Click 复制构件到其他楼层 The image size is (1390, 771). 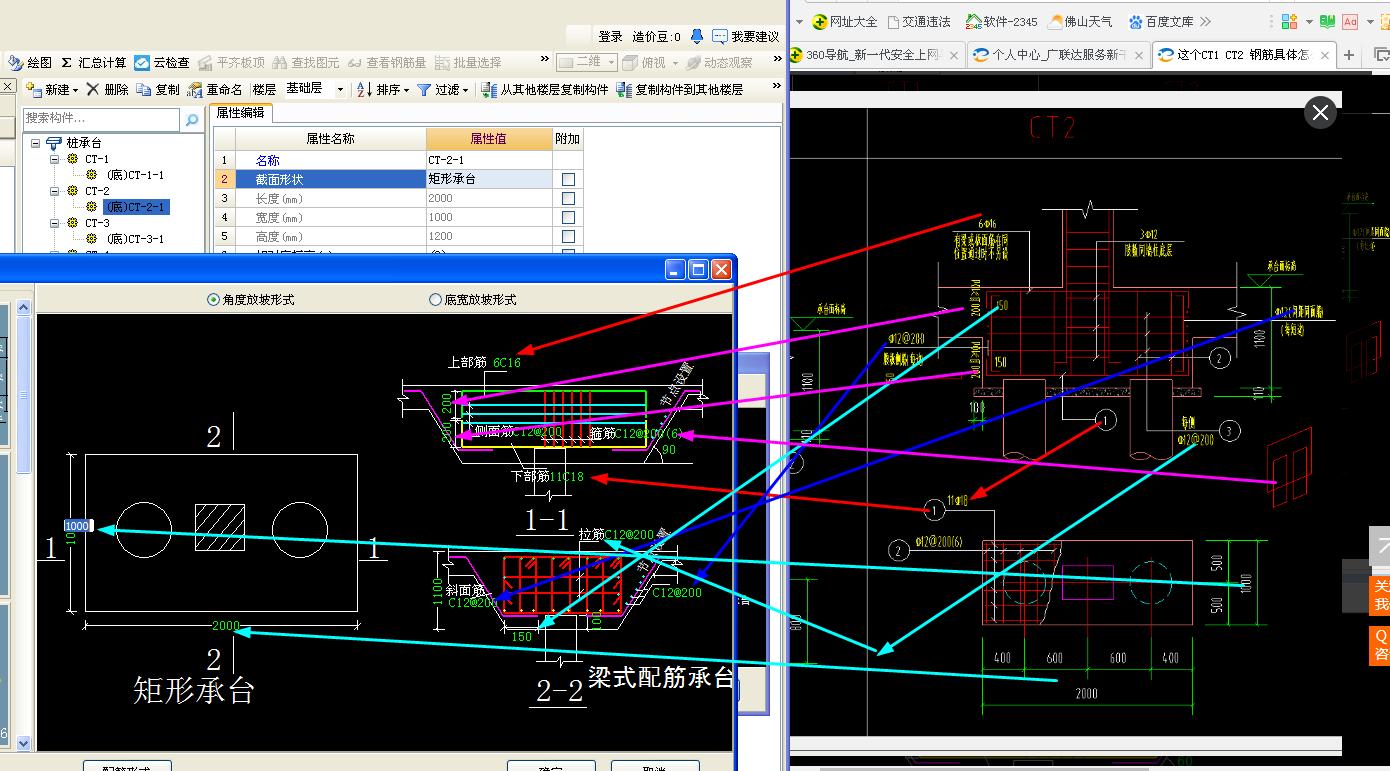tap(680, 89)
